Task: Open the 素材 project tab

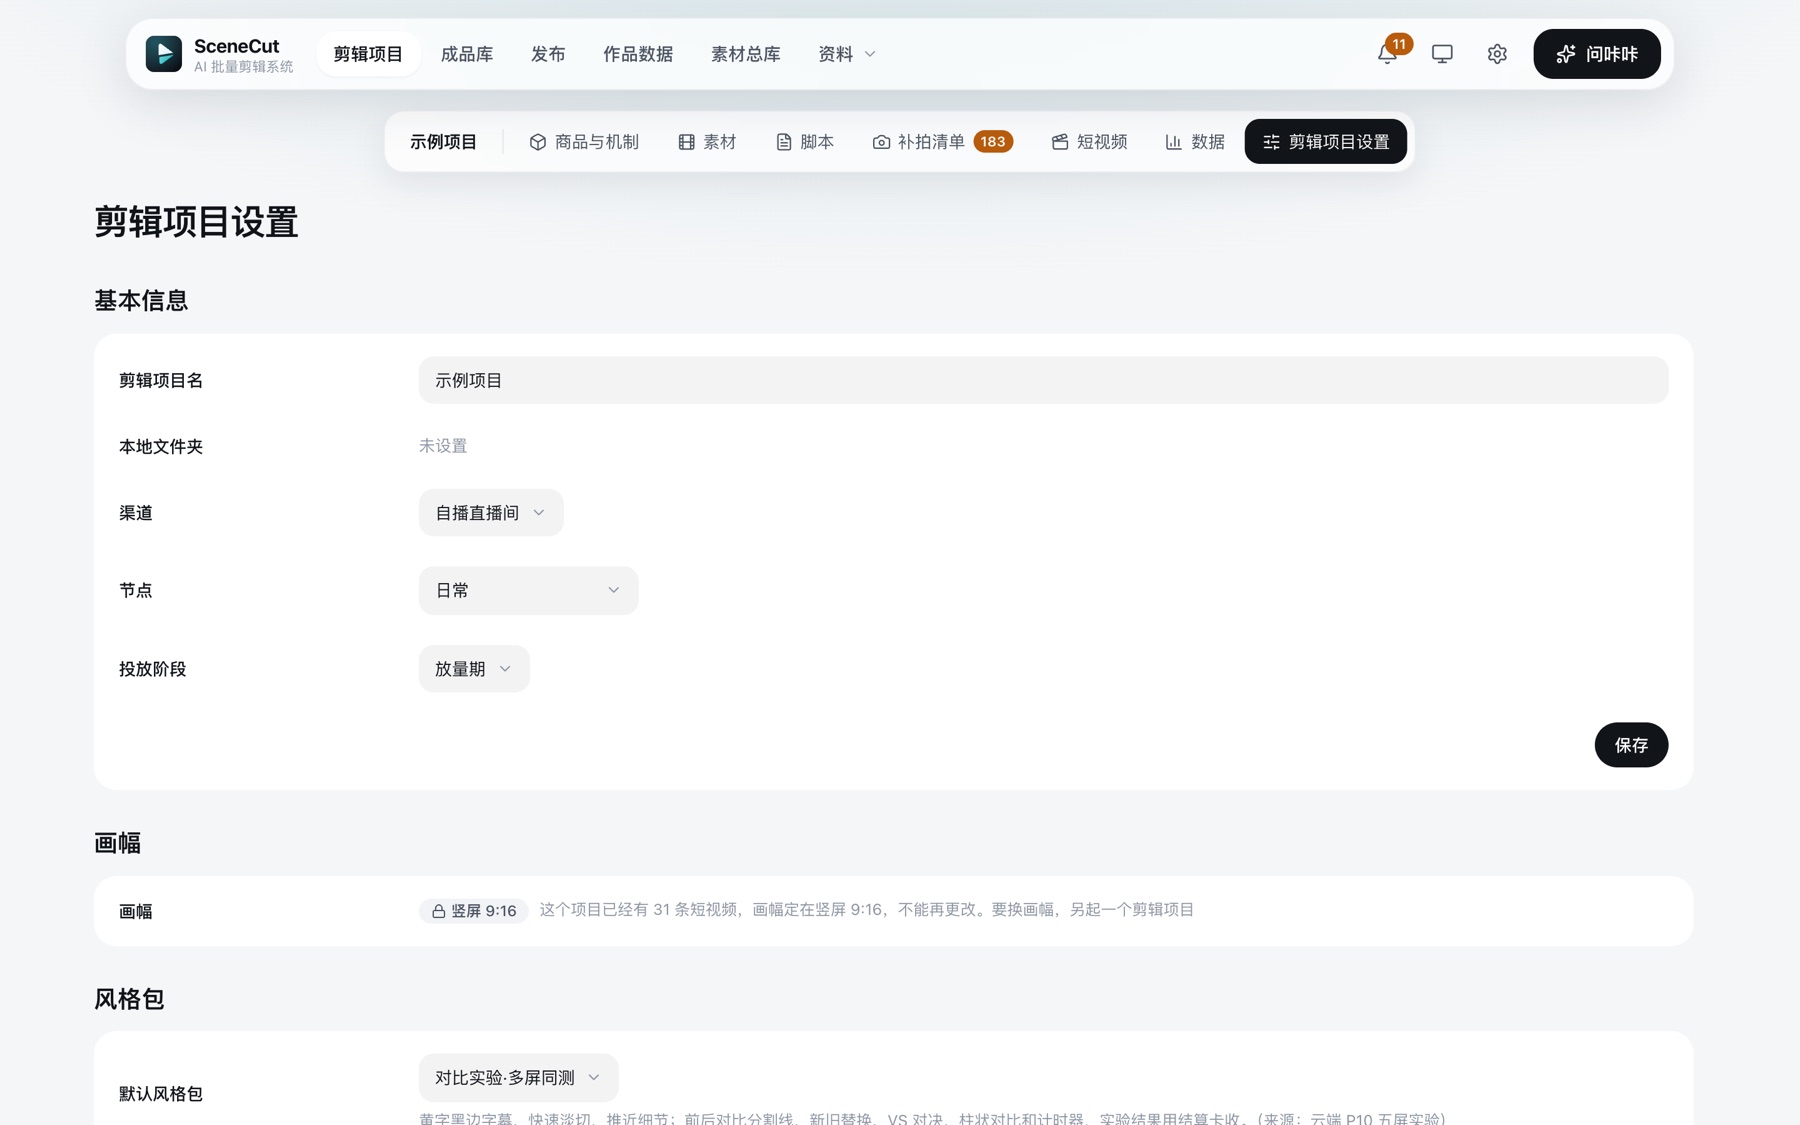Action: pyautogui.click(x=707, y=142)
